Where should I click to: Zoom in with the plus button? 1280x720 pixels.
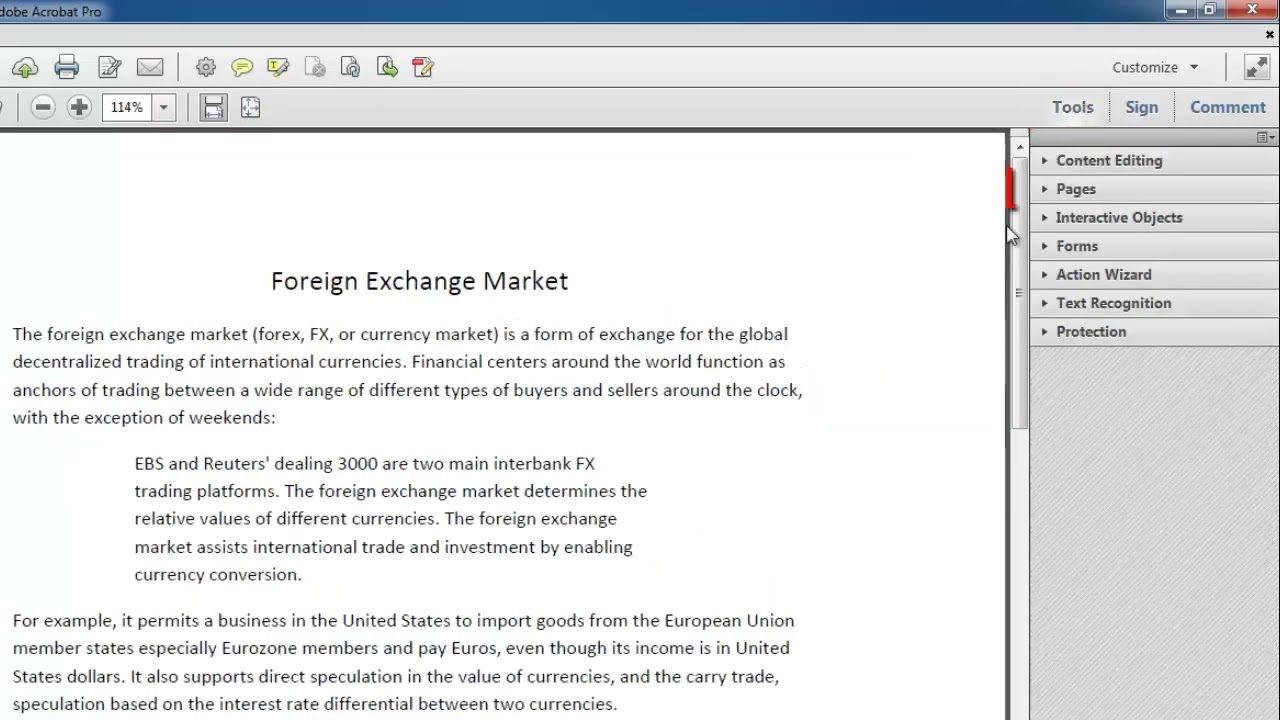79,107
